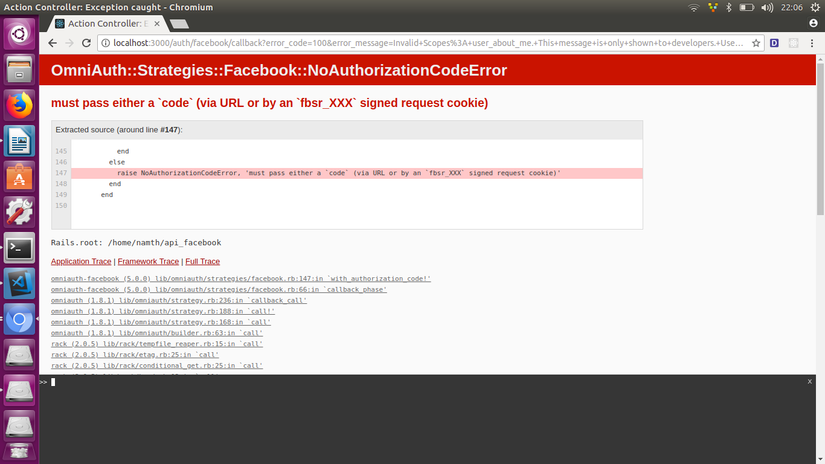The image size is (825, 464).
Task: Open trace line facebook.rb:66 callback_phase
Action: tap(219, 290)
